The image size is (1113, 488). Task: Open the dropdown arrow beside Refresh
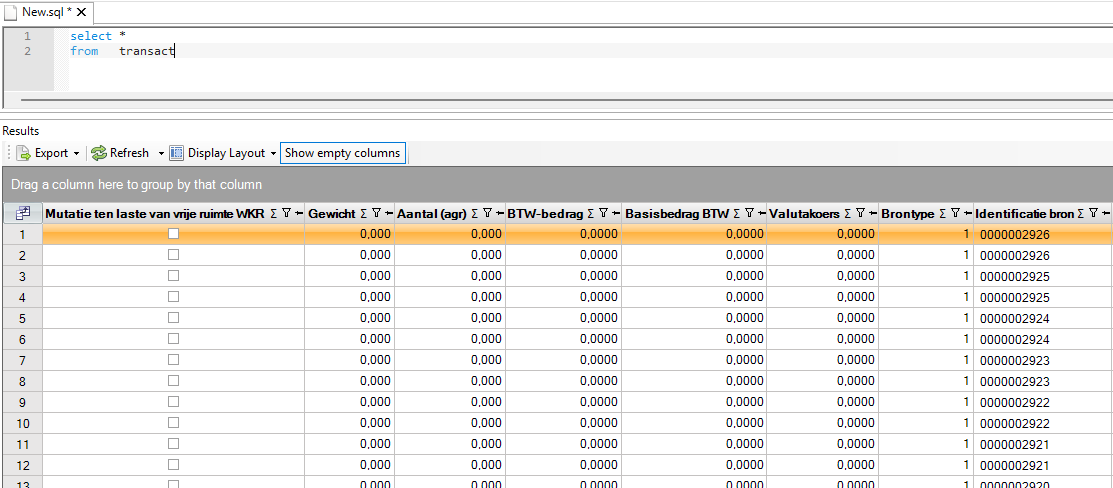[161, 153]
